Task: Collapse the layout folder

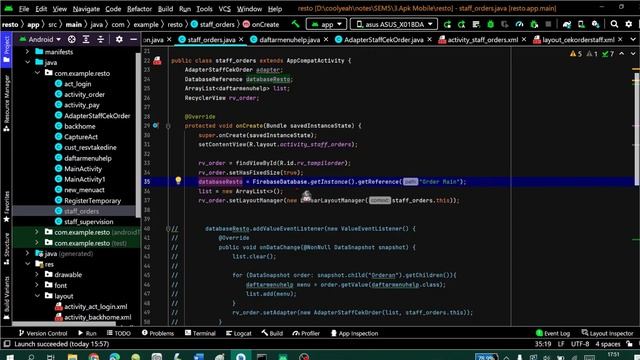Action: coord(37,296)
